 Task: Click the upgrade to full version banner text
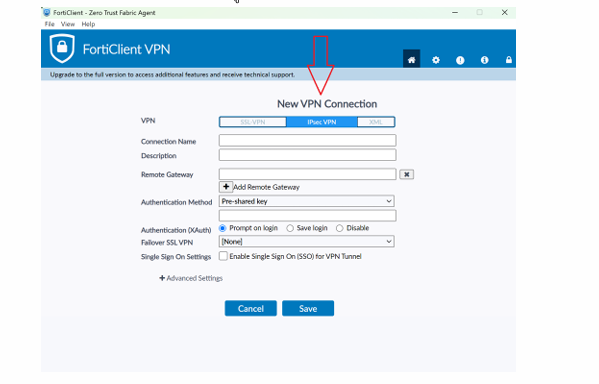pyautogui.click(x=172, y=75)
